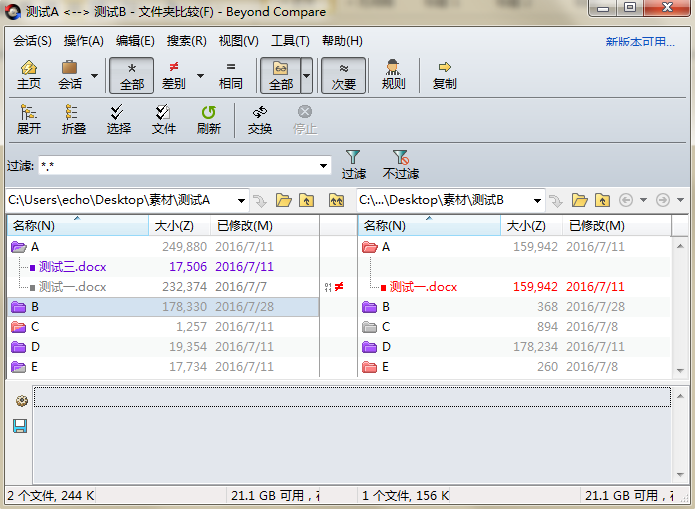Toggle the 相同 show same filter
The width and height of the screenshot is (695, 509).
click(230, 75)
